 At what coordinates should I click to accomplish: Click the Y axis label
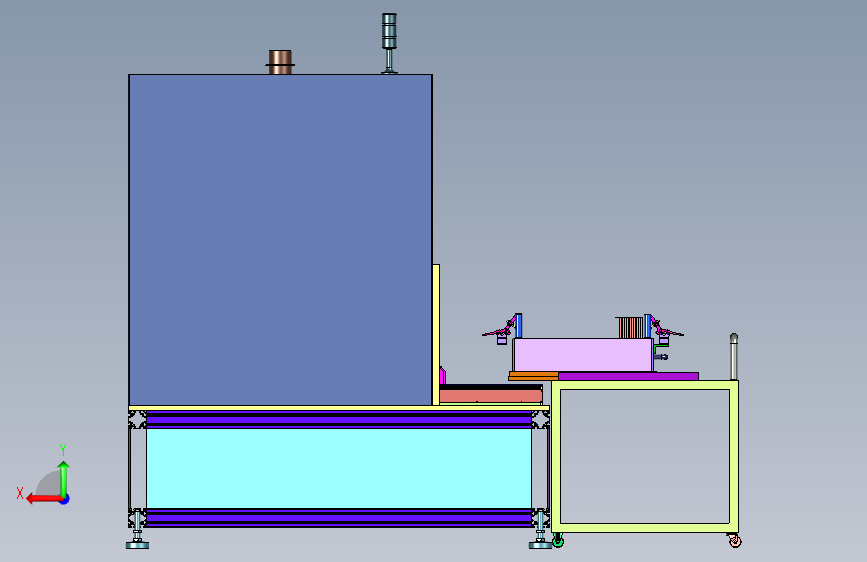click(x=63, y=450)
